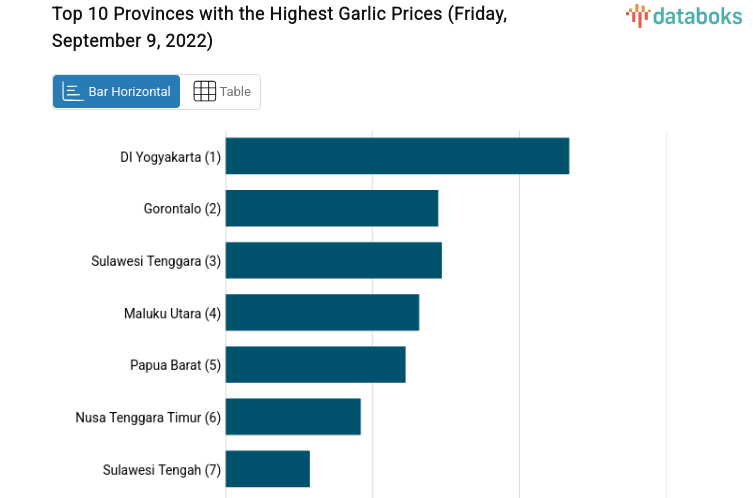Open the databoks homepage link
Viewport: 753px width, 498px height.
[x=684, y=15]
